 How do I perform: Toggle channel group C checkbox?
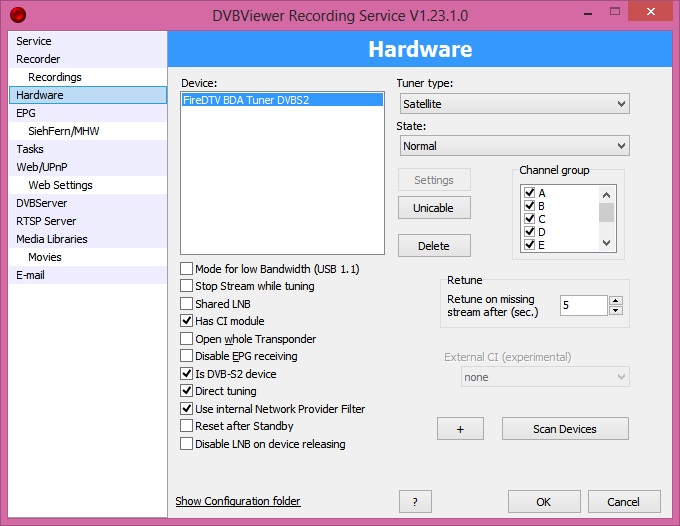(x=529, y=218)
